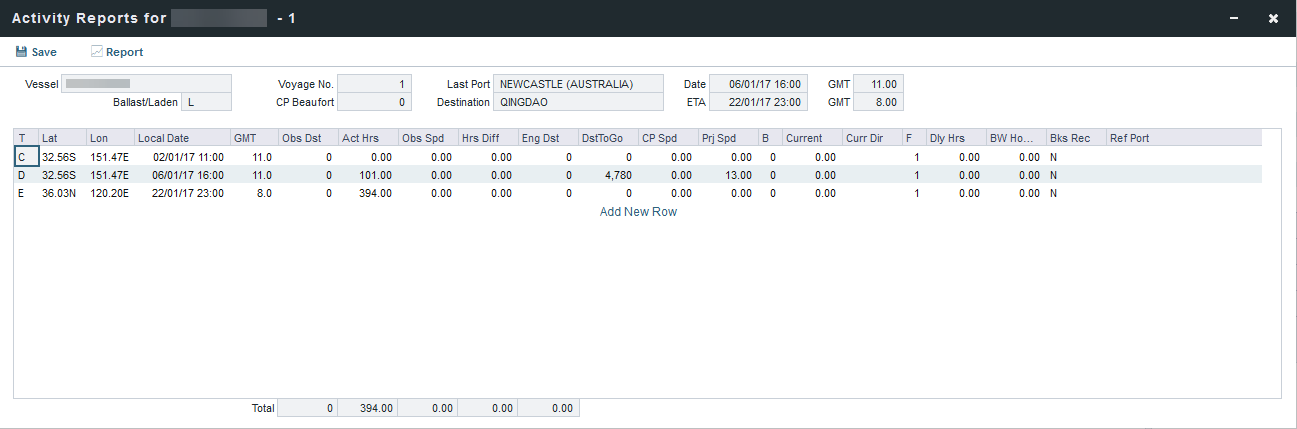Select the Ballast/Laden input field
1297x429 pixels.
[206, 102]
